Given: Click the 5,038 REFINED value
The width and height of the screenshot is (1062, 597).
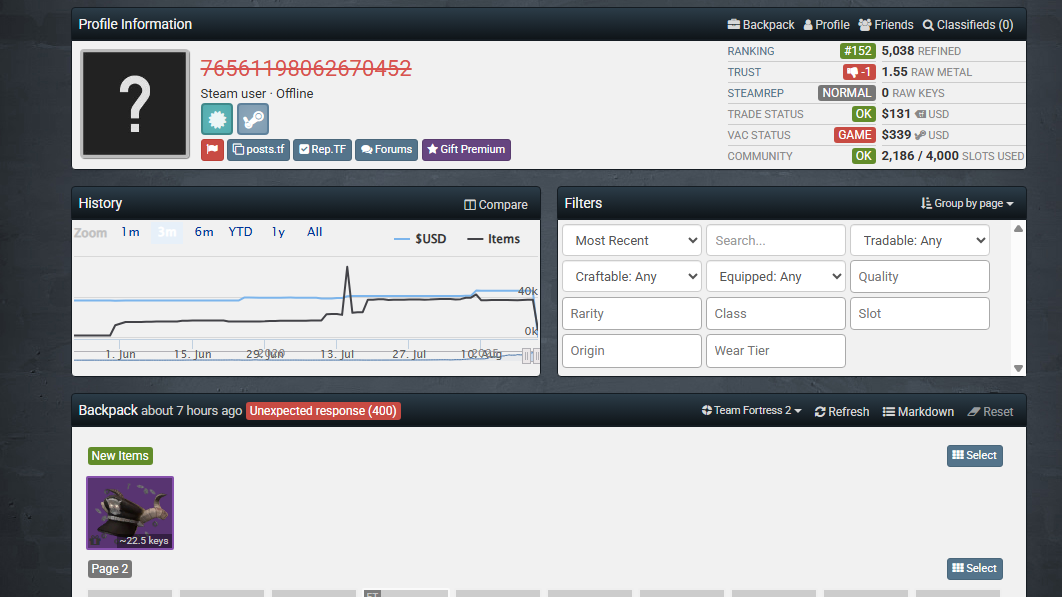Looking at the screenshot, I should coord(921,51).
